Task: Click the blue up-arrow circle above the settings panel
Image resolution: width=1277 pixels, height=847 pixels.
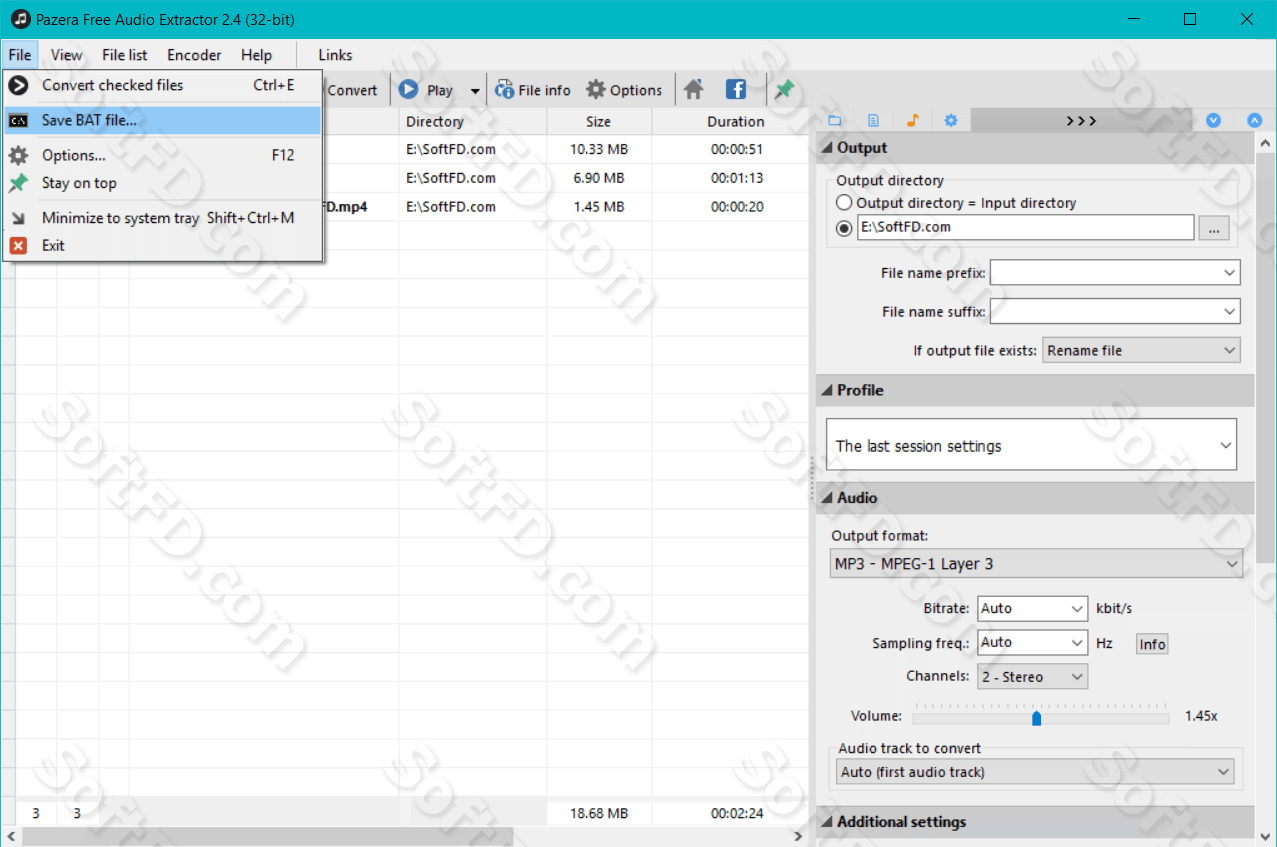Action: tap(1255, 121)
